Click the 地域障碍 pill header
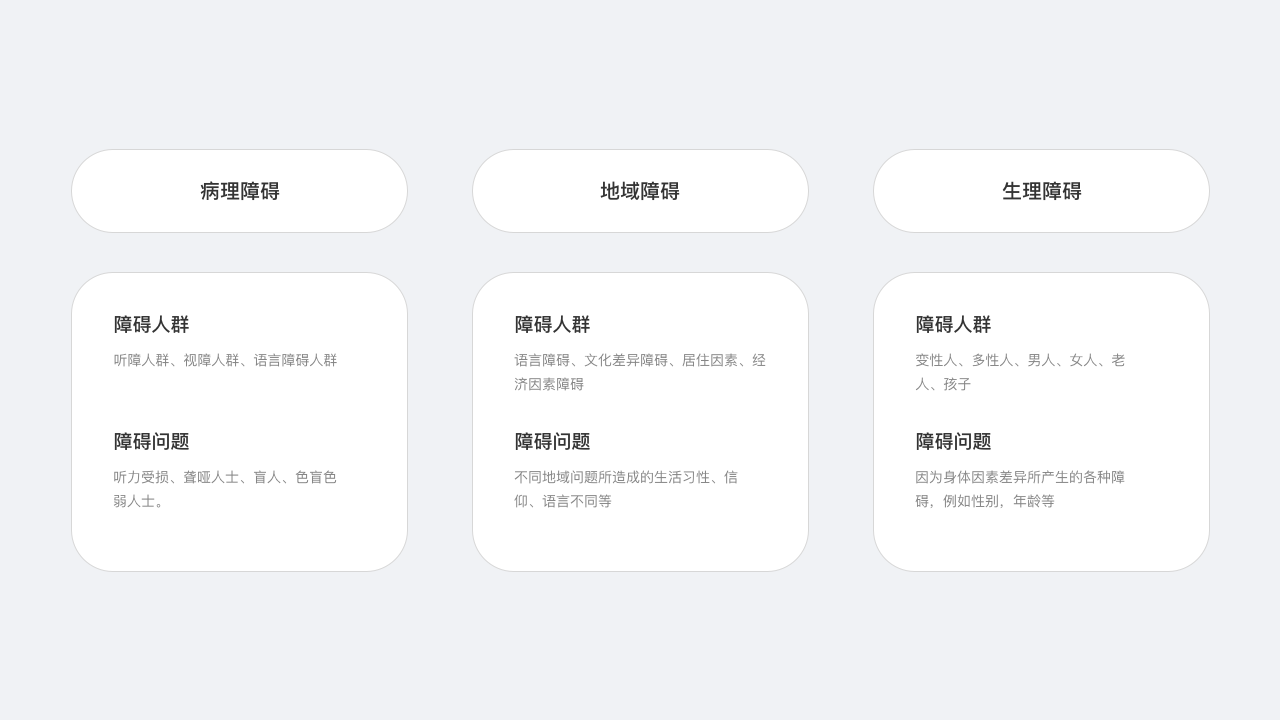The image size is (1280, 720). click(x=640, y=191)
